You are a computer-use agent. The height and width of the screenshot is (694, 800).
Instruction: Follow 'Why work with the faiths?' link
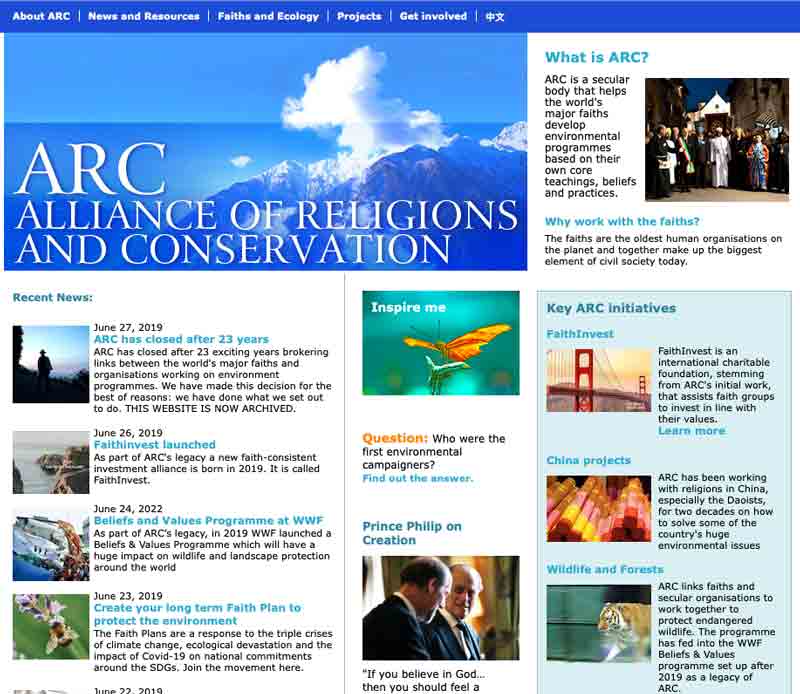pos(622,221)
